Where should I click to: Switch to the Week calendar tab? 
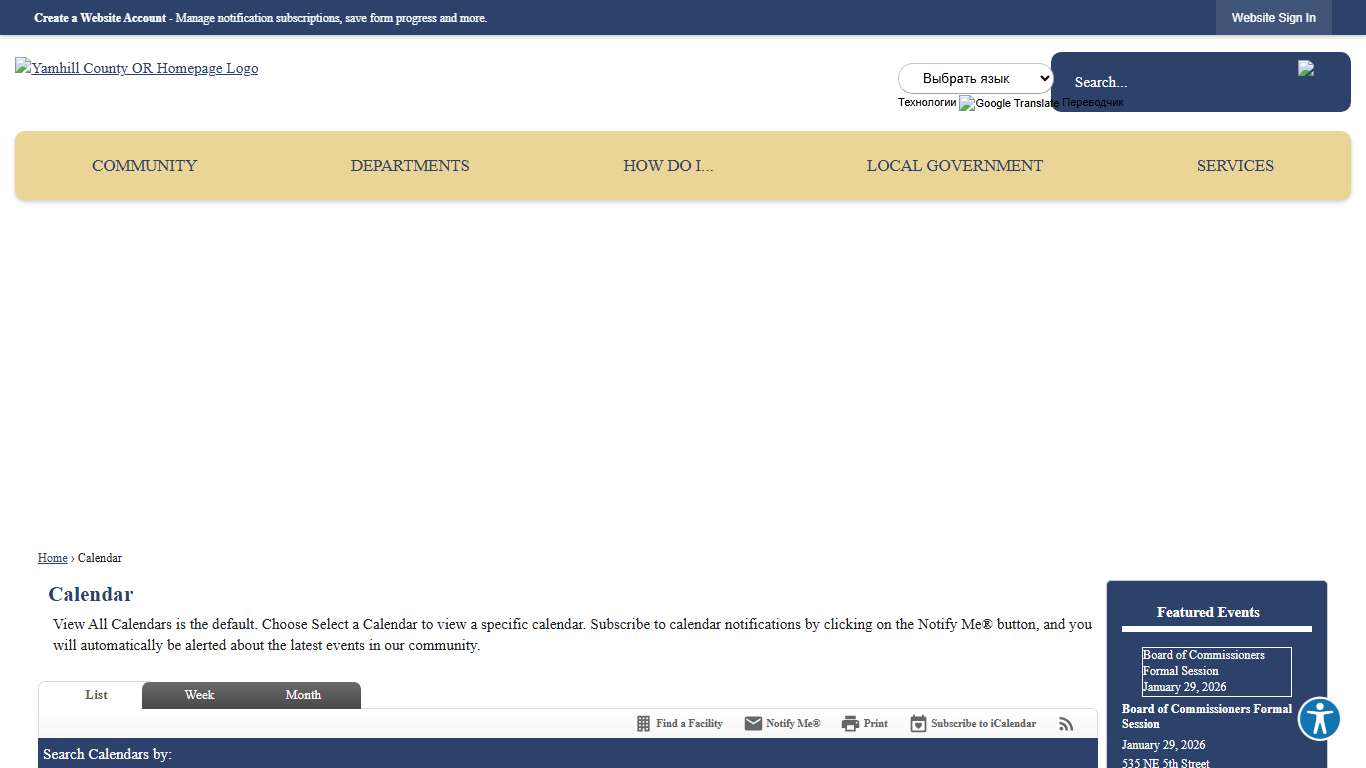(199, 695)
